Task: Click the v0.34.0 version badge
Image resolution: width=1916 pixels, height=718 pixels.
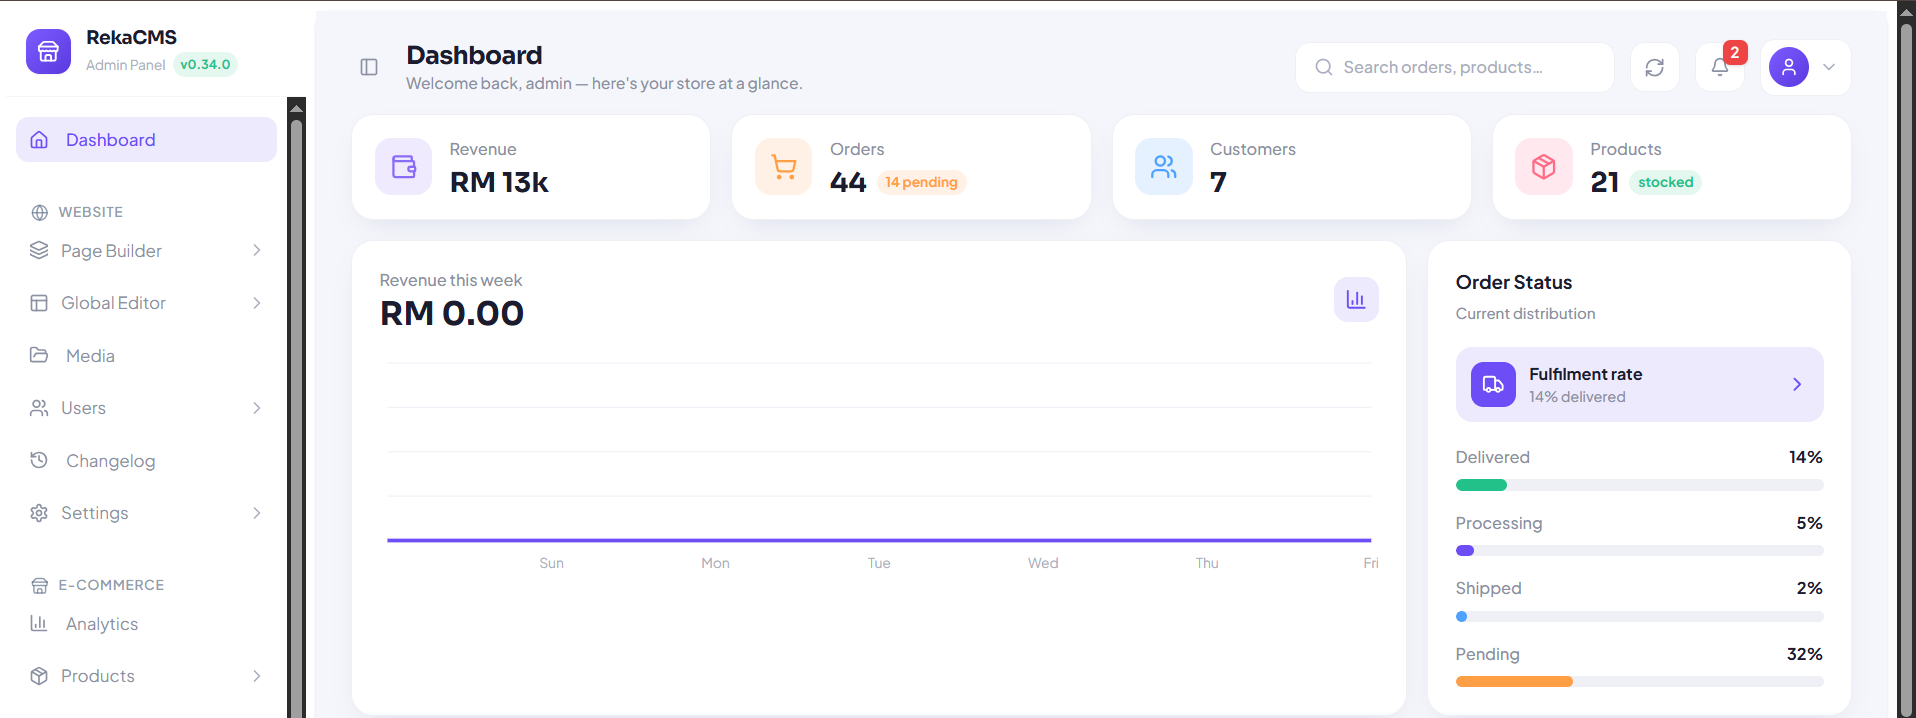Action: [205, 64]
